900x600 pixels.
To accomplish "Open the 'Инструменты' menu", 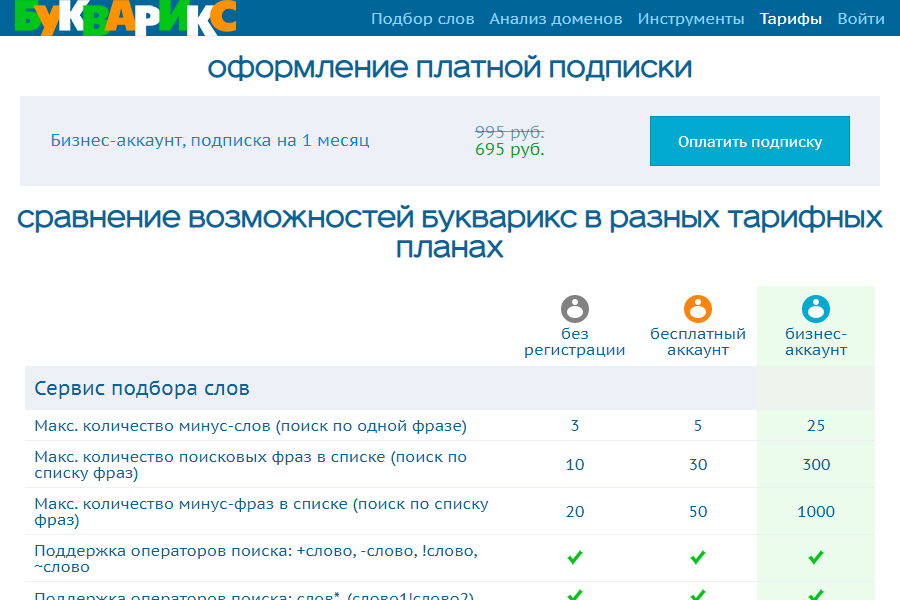I will coord(691,19).
